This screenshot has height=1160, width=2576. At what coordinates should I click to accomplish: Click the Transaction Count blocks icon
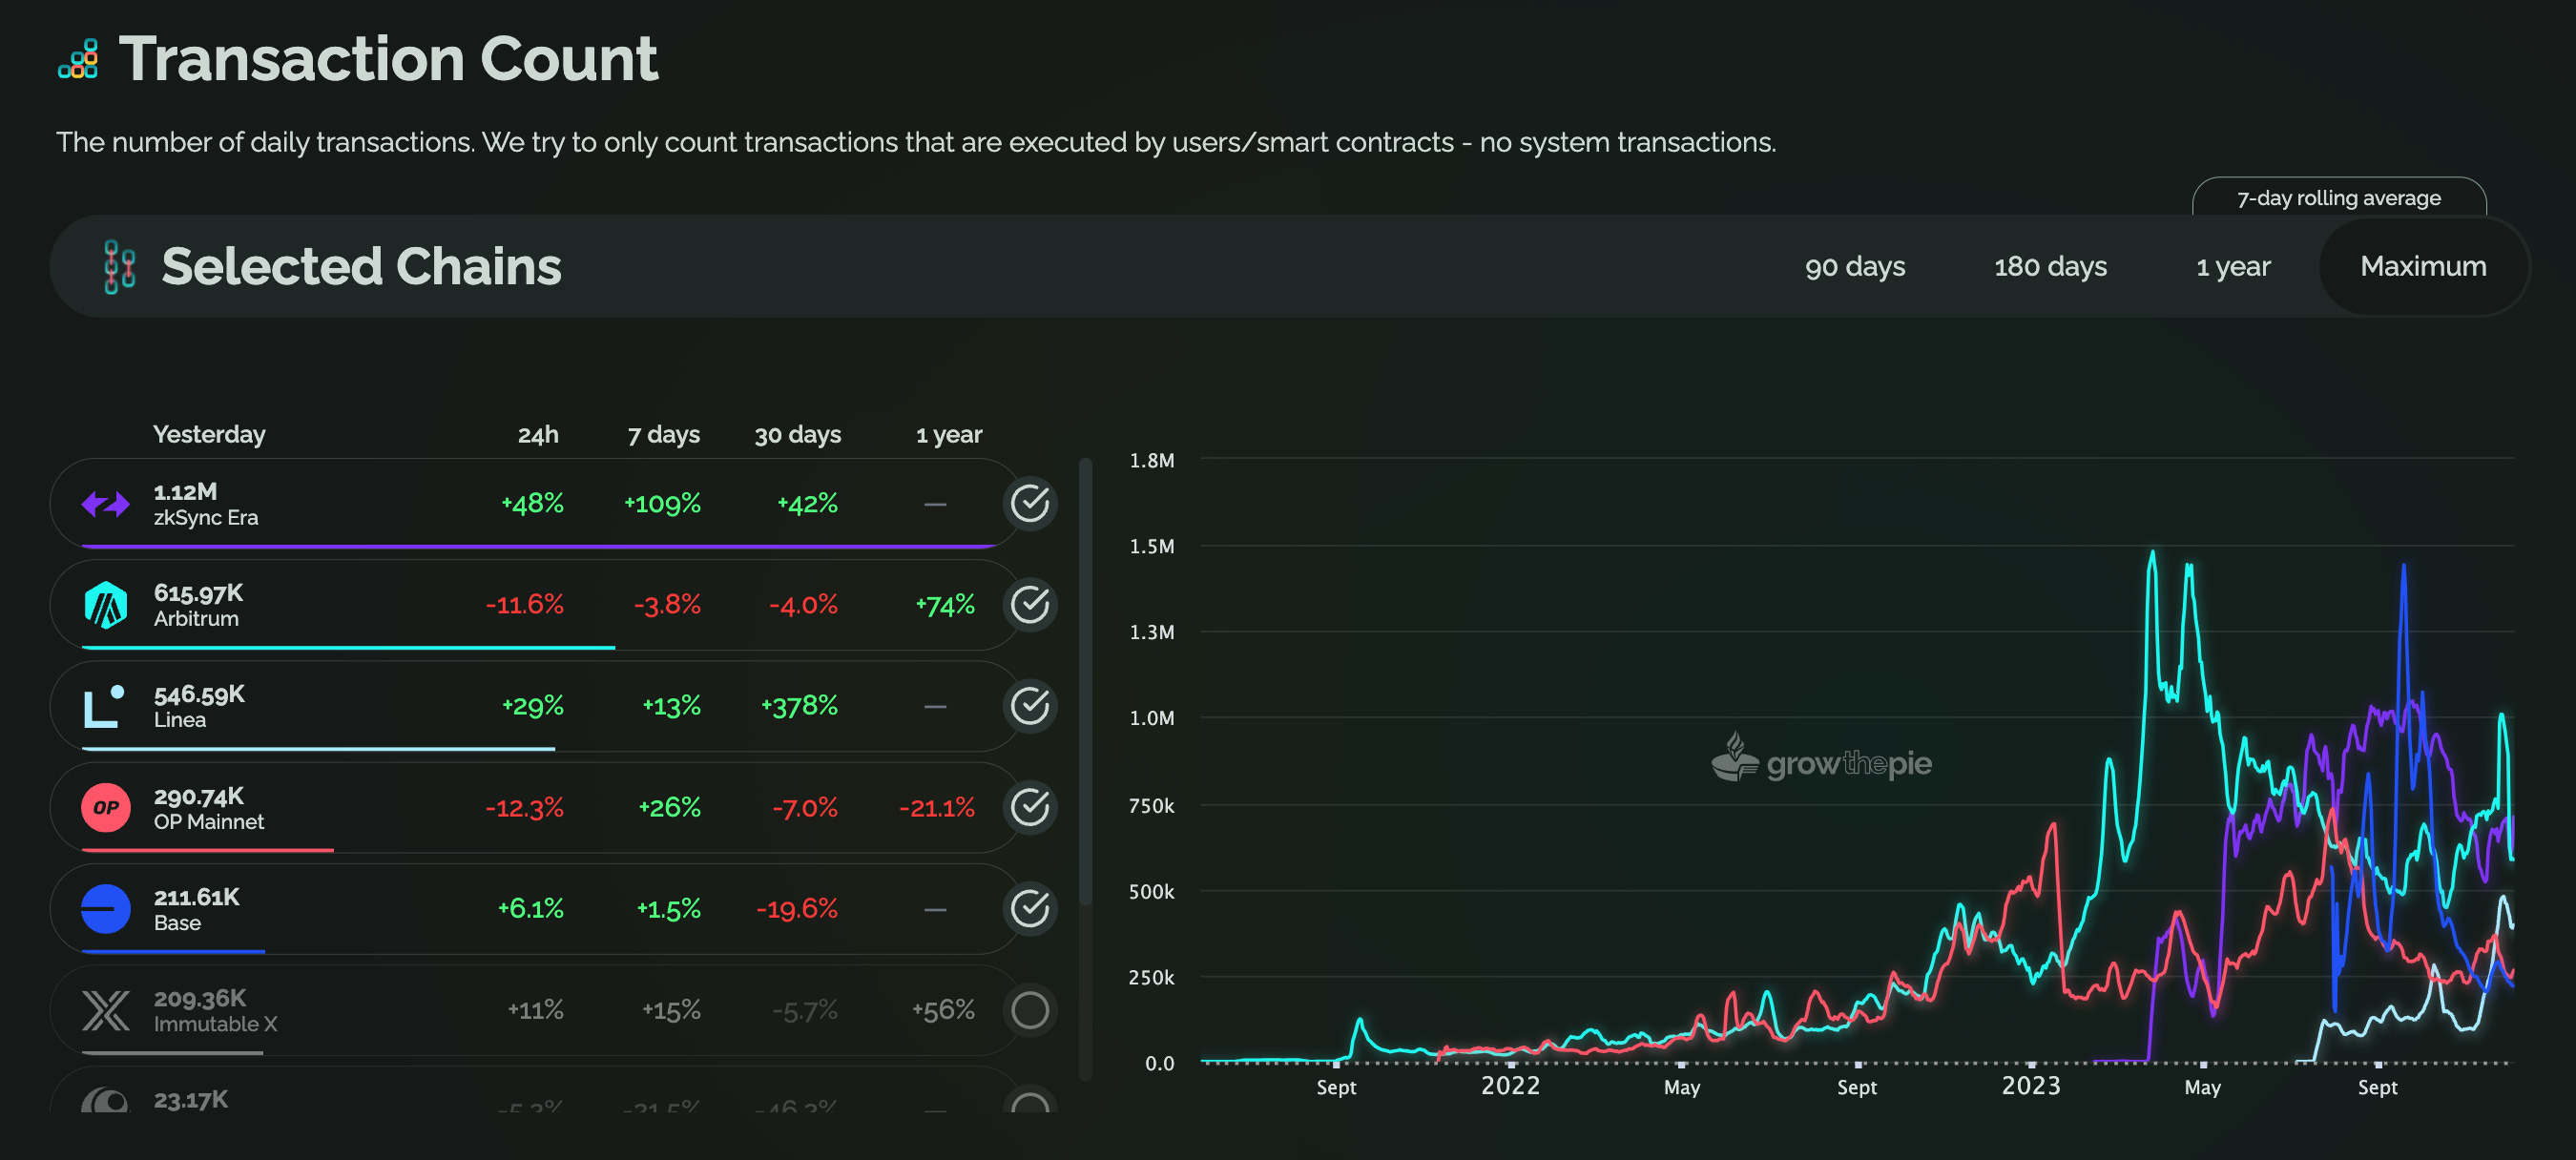click(x=78, y=60)
